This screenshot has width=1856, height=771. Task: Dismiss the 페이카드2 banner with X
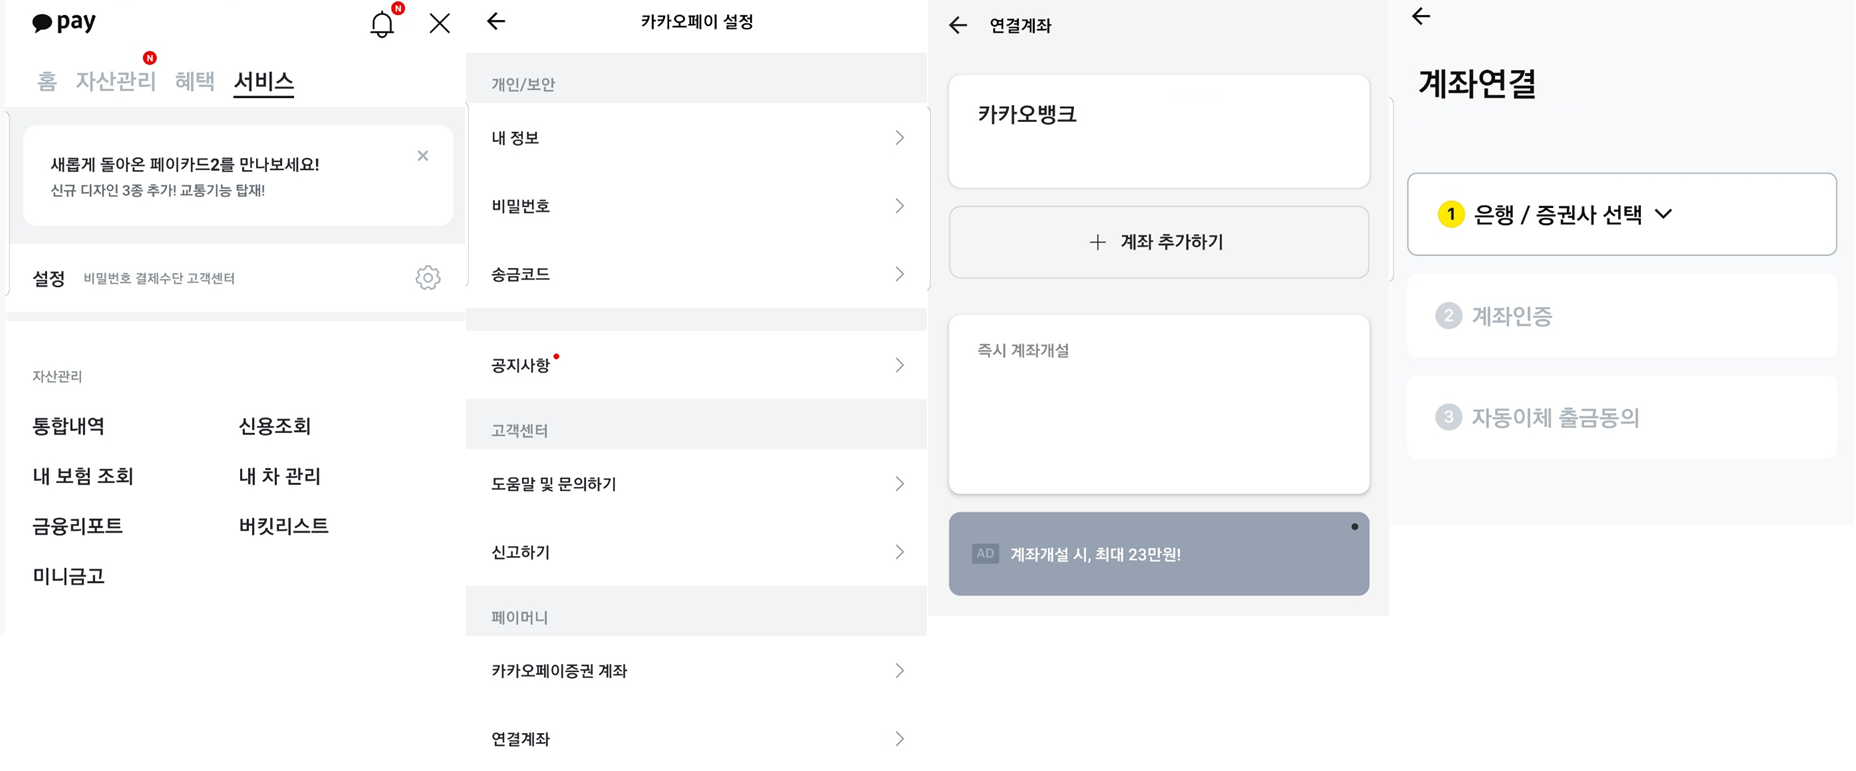click(x=423, y=156)
